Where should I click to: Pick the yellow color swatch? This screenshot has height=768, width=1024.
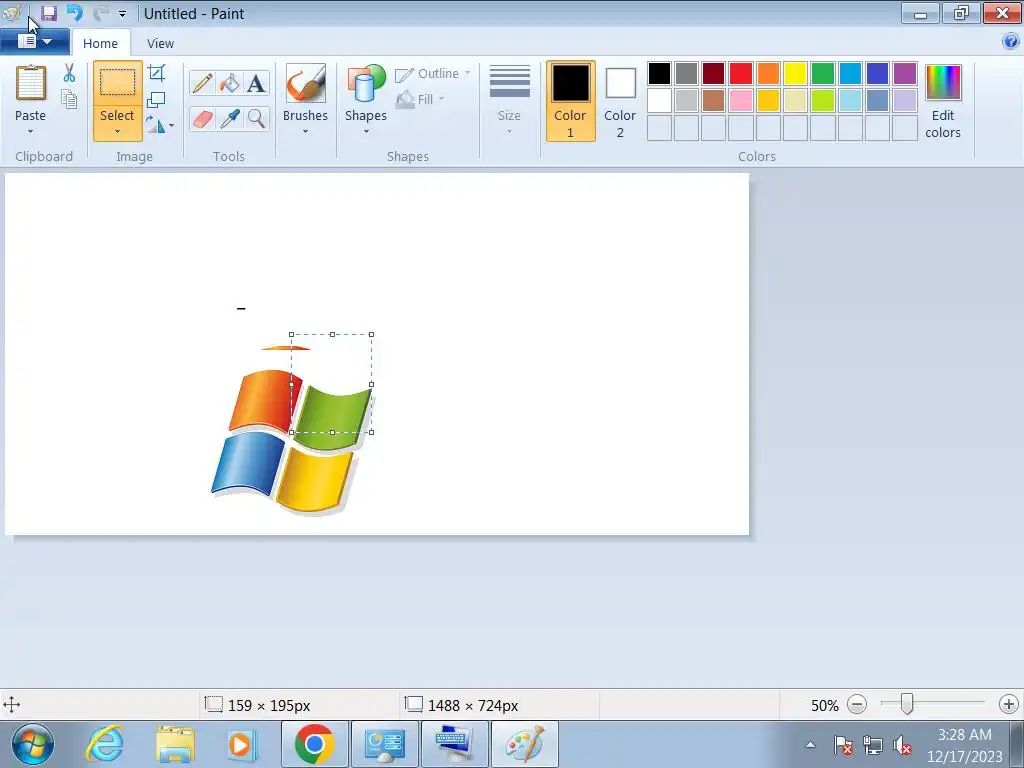(795, 73)
